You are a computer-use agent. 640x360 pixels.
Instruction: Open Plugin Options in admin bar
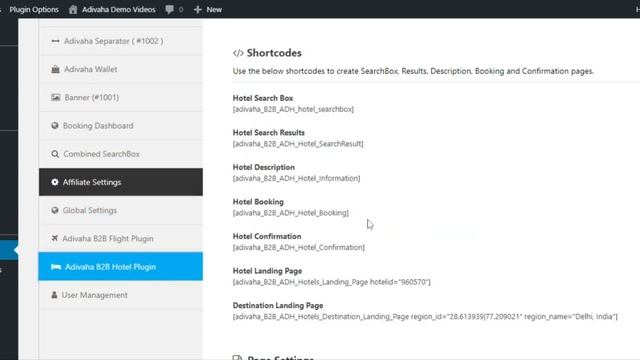click(x=34, y=9)
